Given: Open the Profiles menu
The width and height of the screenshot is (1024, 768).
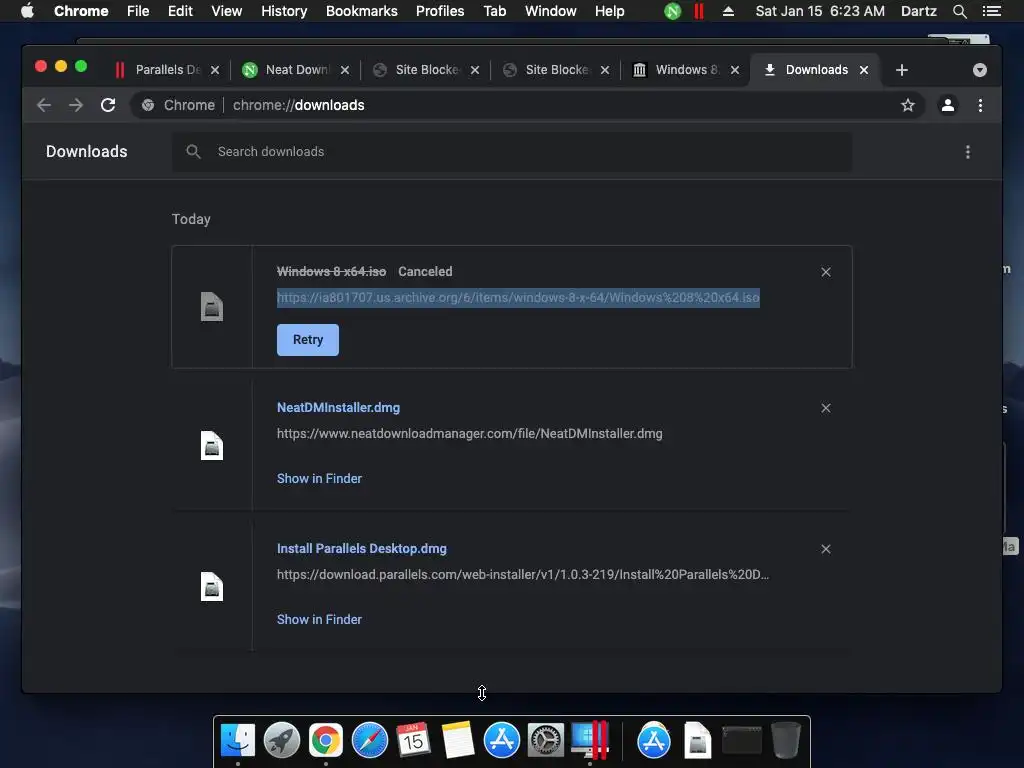Looking at the screenshot, I should [x=440, y=11].
